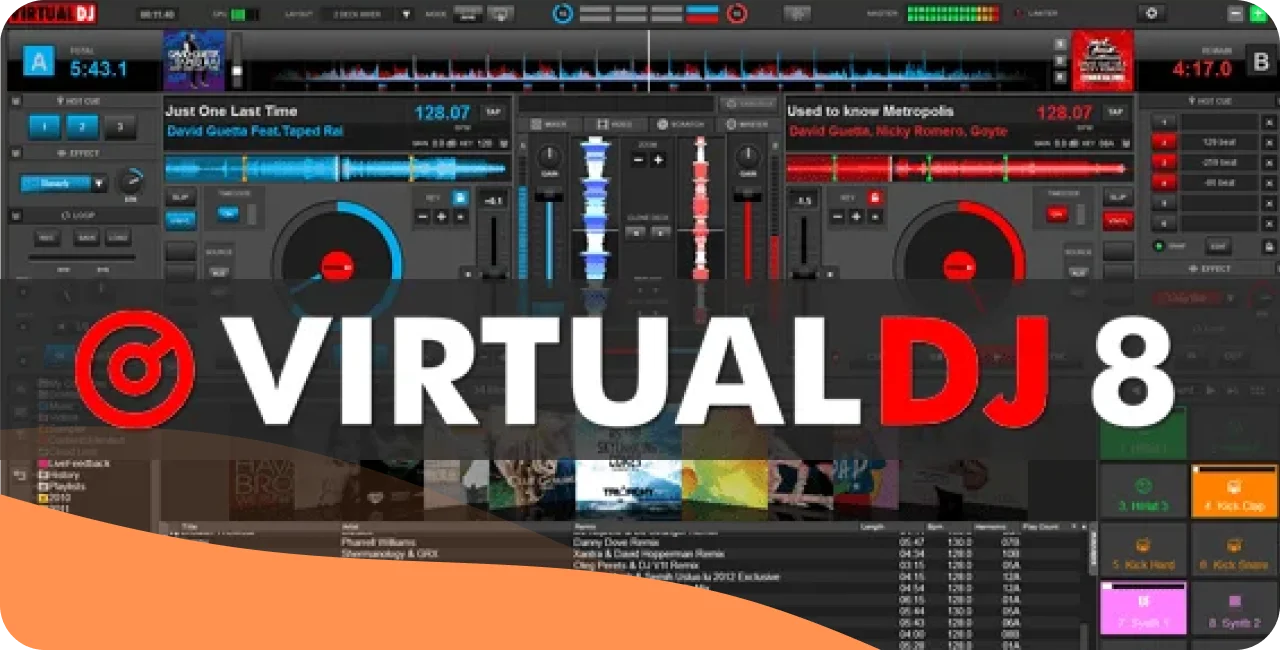This screenshot has width=1280, height=650.
Task: Click mixer zoom minus button
Action: (x=640, y=160)
